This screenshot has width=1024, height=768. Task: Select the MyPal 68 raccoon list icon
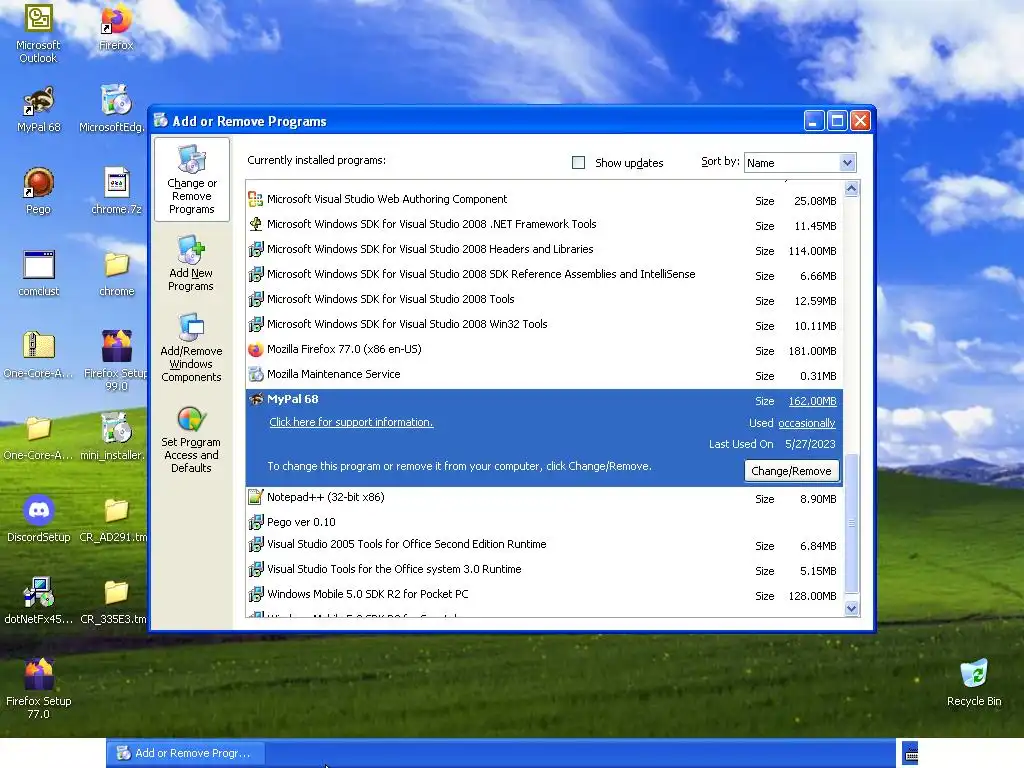(256, 399)
